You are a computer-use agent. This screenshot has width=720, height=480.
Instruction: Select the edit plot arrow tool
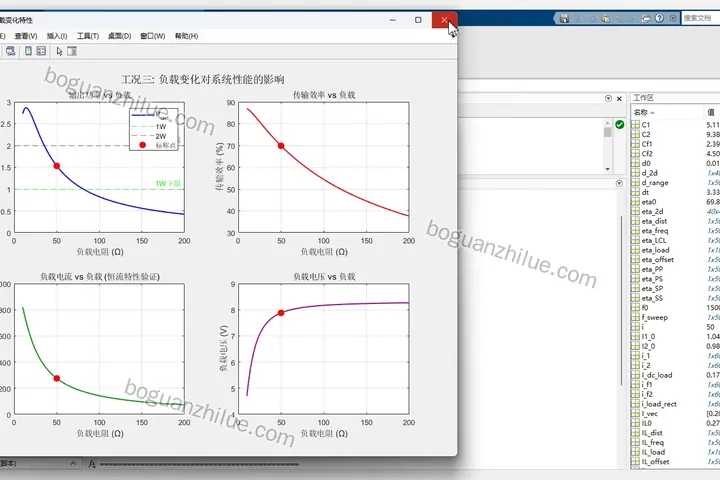pos(59,51)
